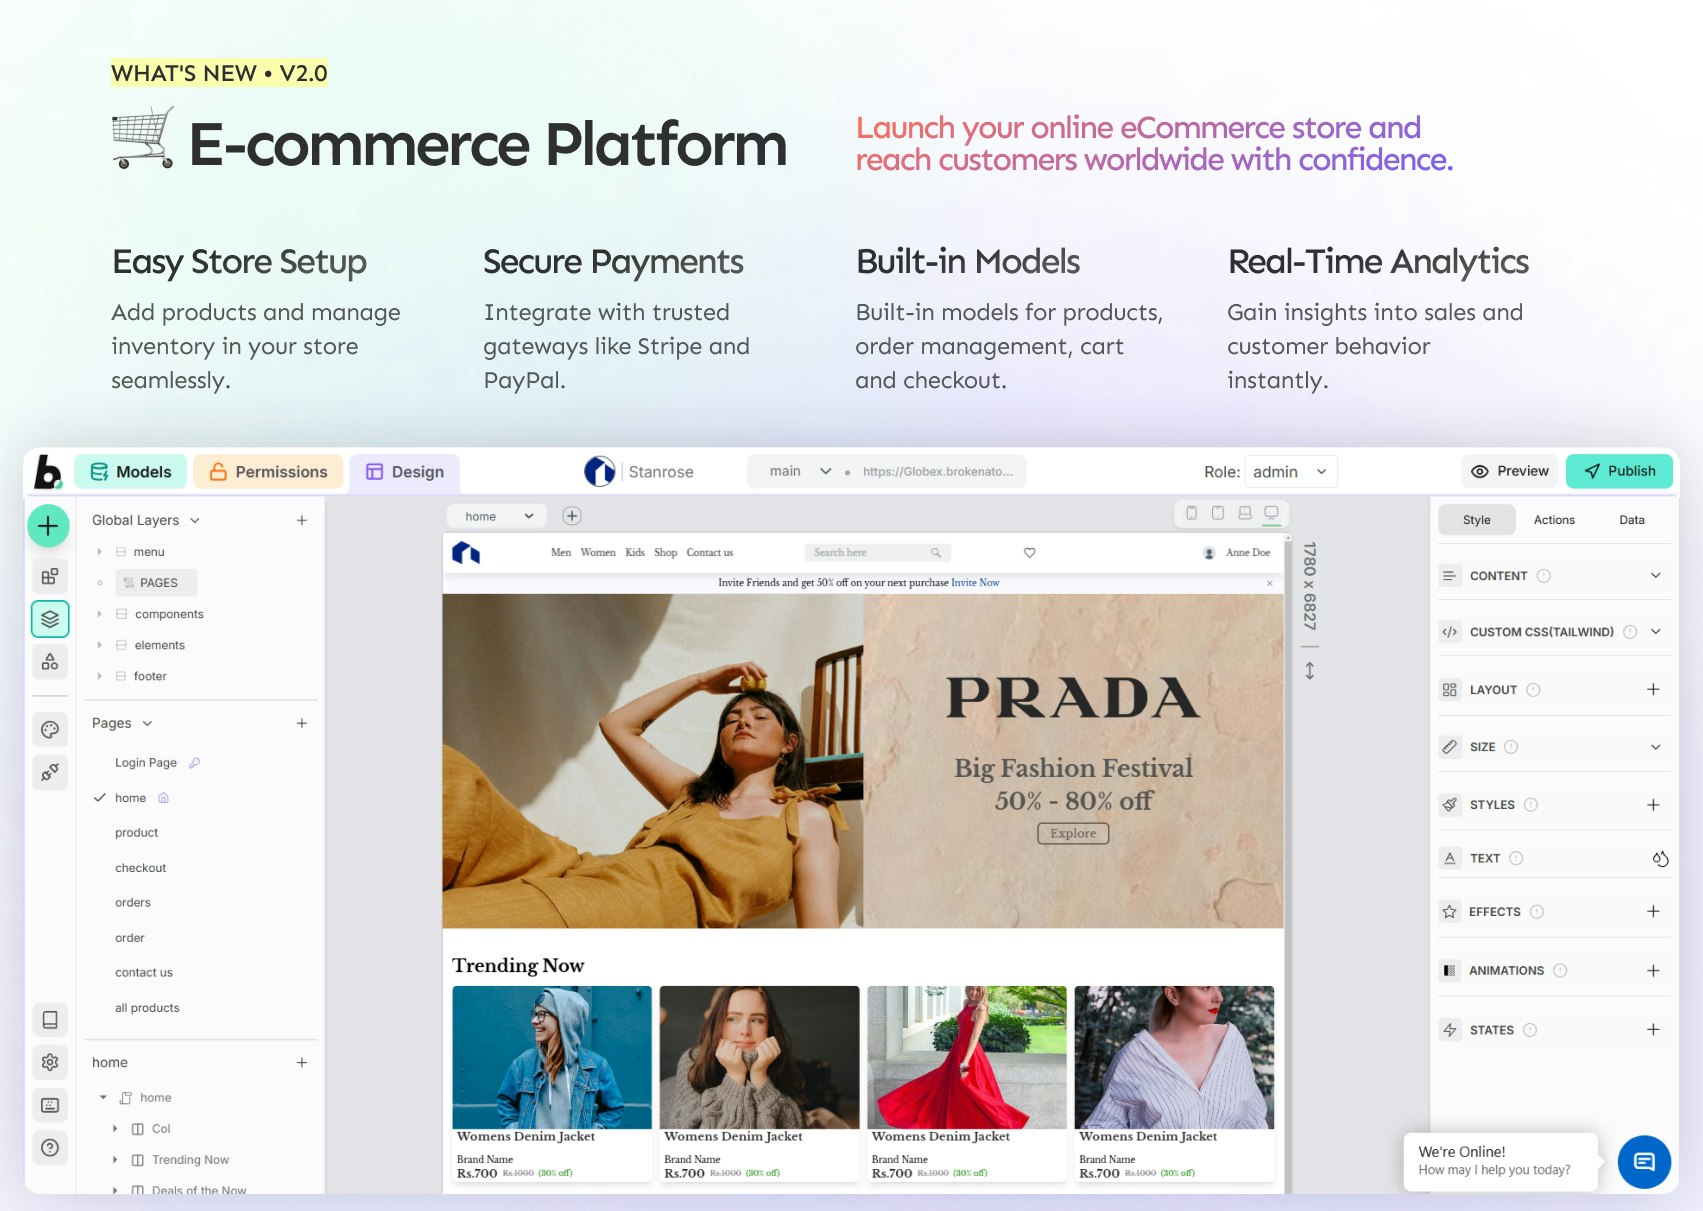Viewport: 1703px width, 1211px height.
Task: Add a new page with plus icon
Action: [x=302, y=723]
